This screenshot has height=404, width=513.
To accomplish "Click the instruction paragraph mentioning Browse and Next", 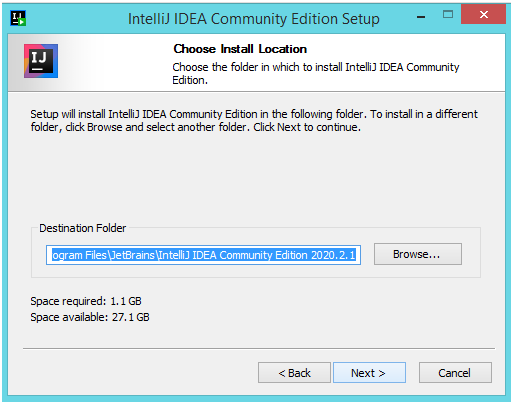I will [254, 121].
